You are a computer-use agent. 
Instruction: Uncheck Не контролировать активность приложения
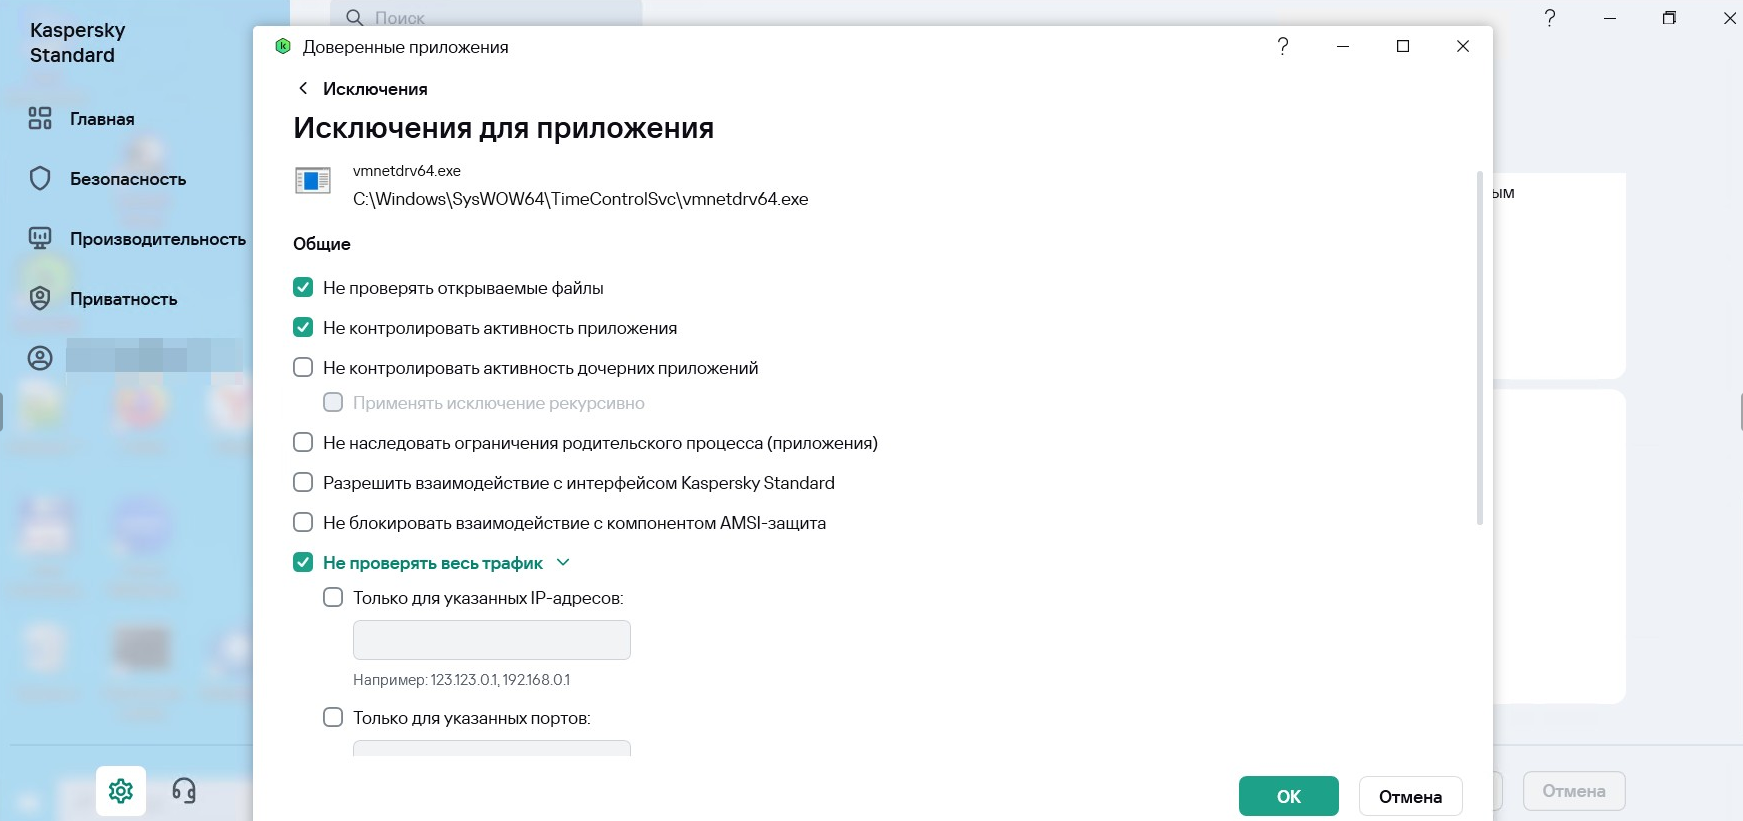point(303,327)
